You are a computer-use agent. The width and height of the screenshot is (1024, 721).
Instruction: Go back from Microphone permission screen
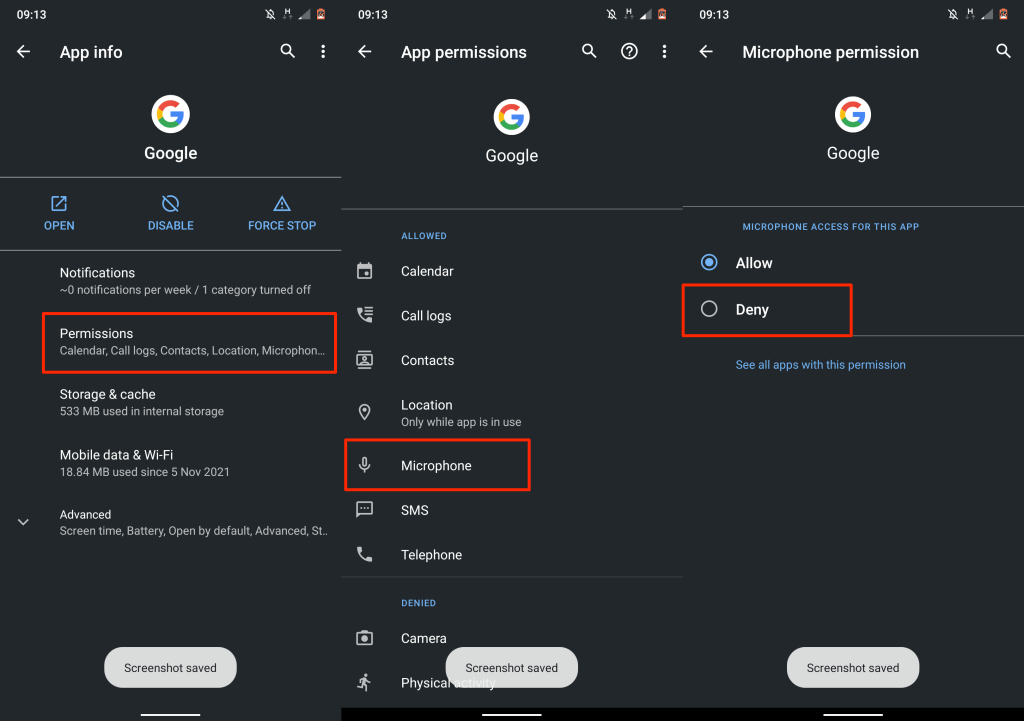706,52
